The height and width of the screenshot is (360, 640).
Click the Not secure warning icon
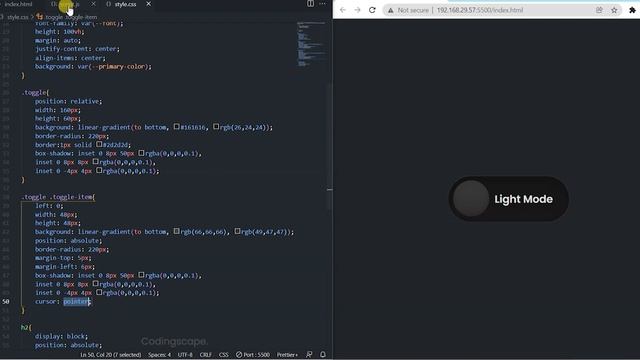point(391,10)
